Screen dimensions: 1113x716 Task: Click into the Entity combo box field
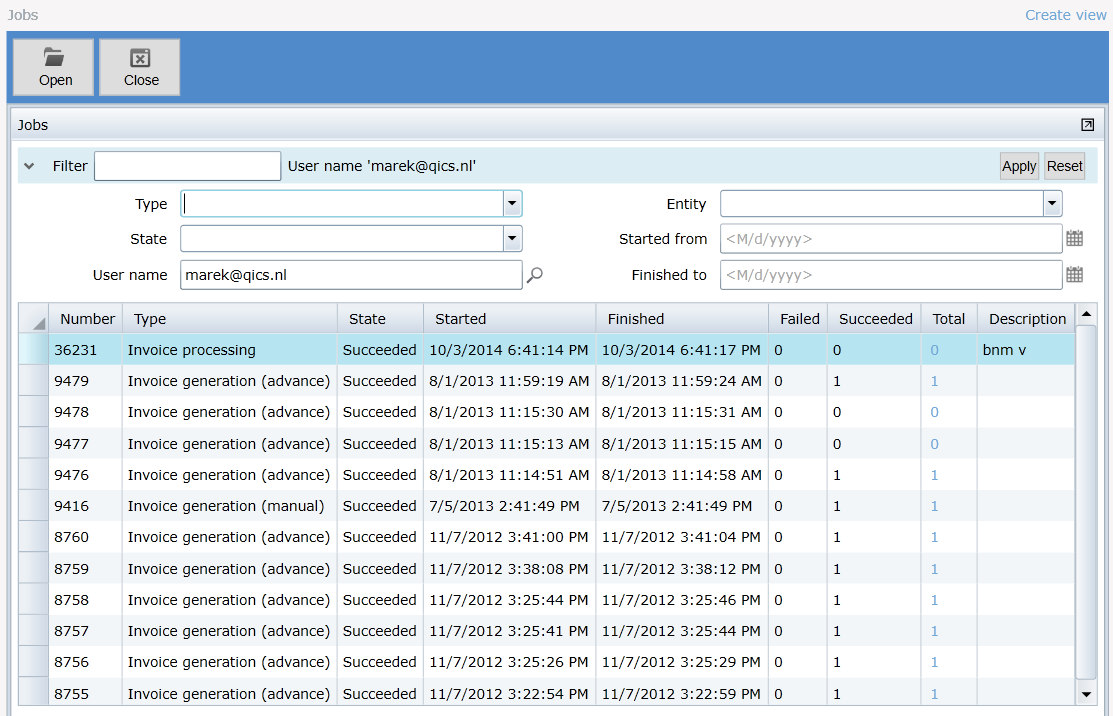pos(882,204)
